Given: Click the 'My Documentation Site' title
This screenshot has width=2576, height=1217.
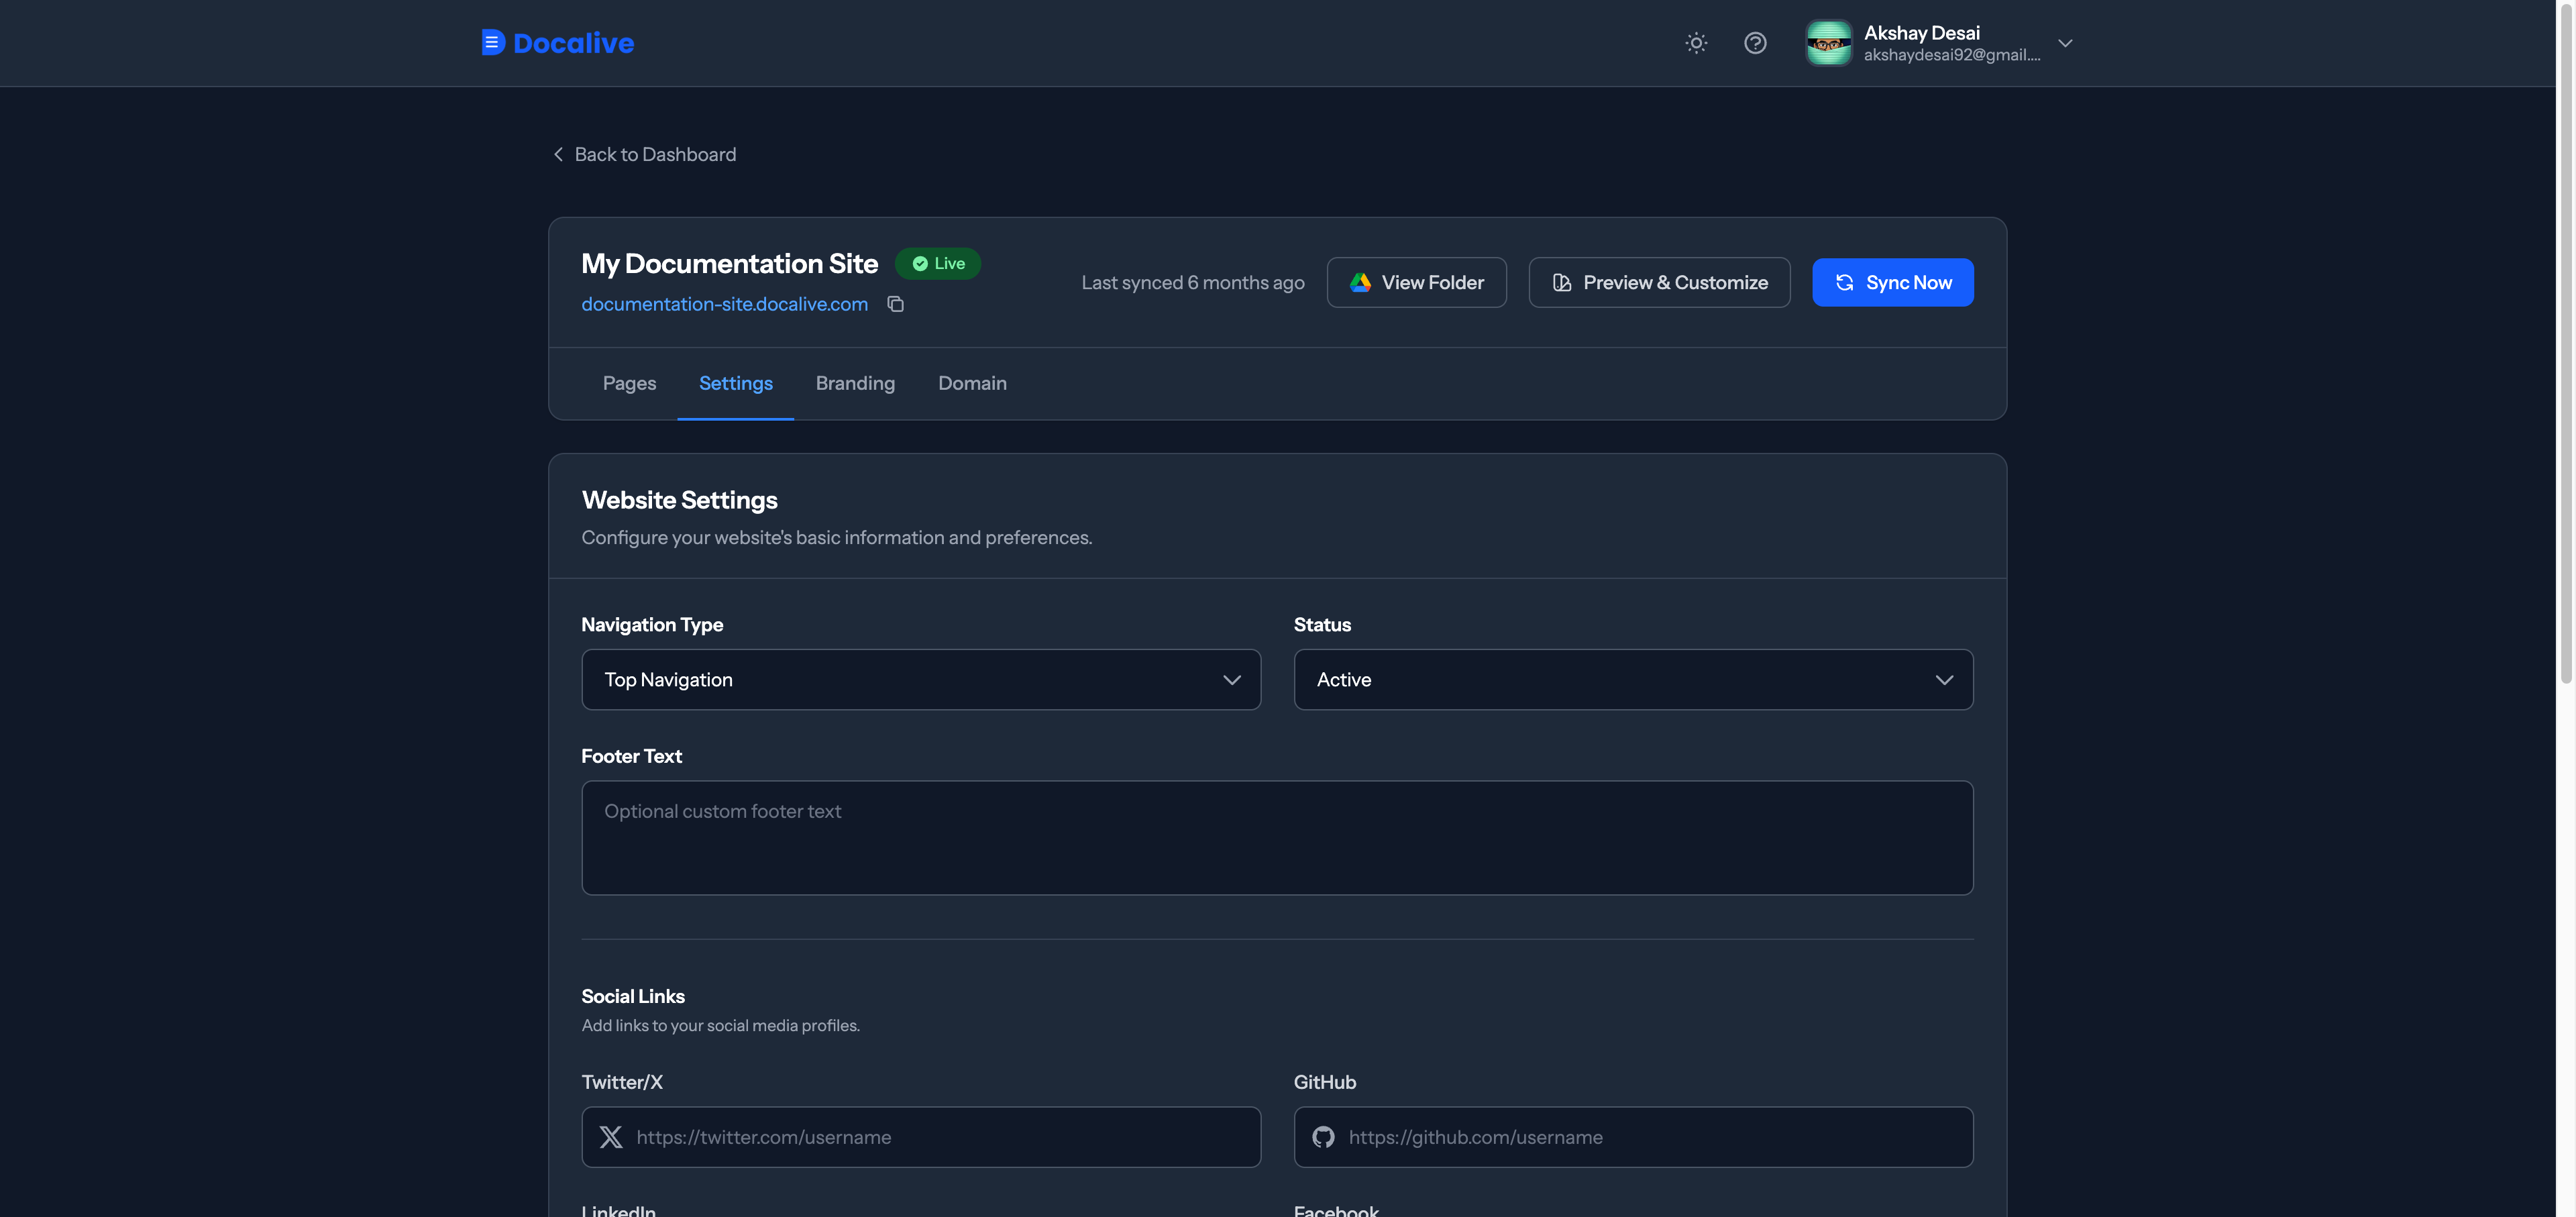Looking at the screenshot, I should click(x=729, y=264).
